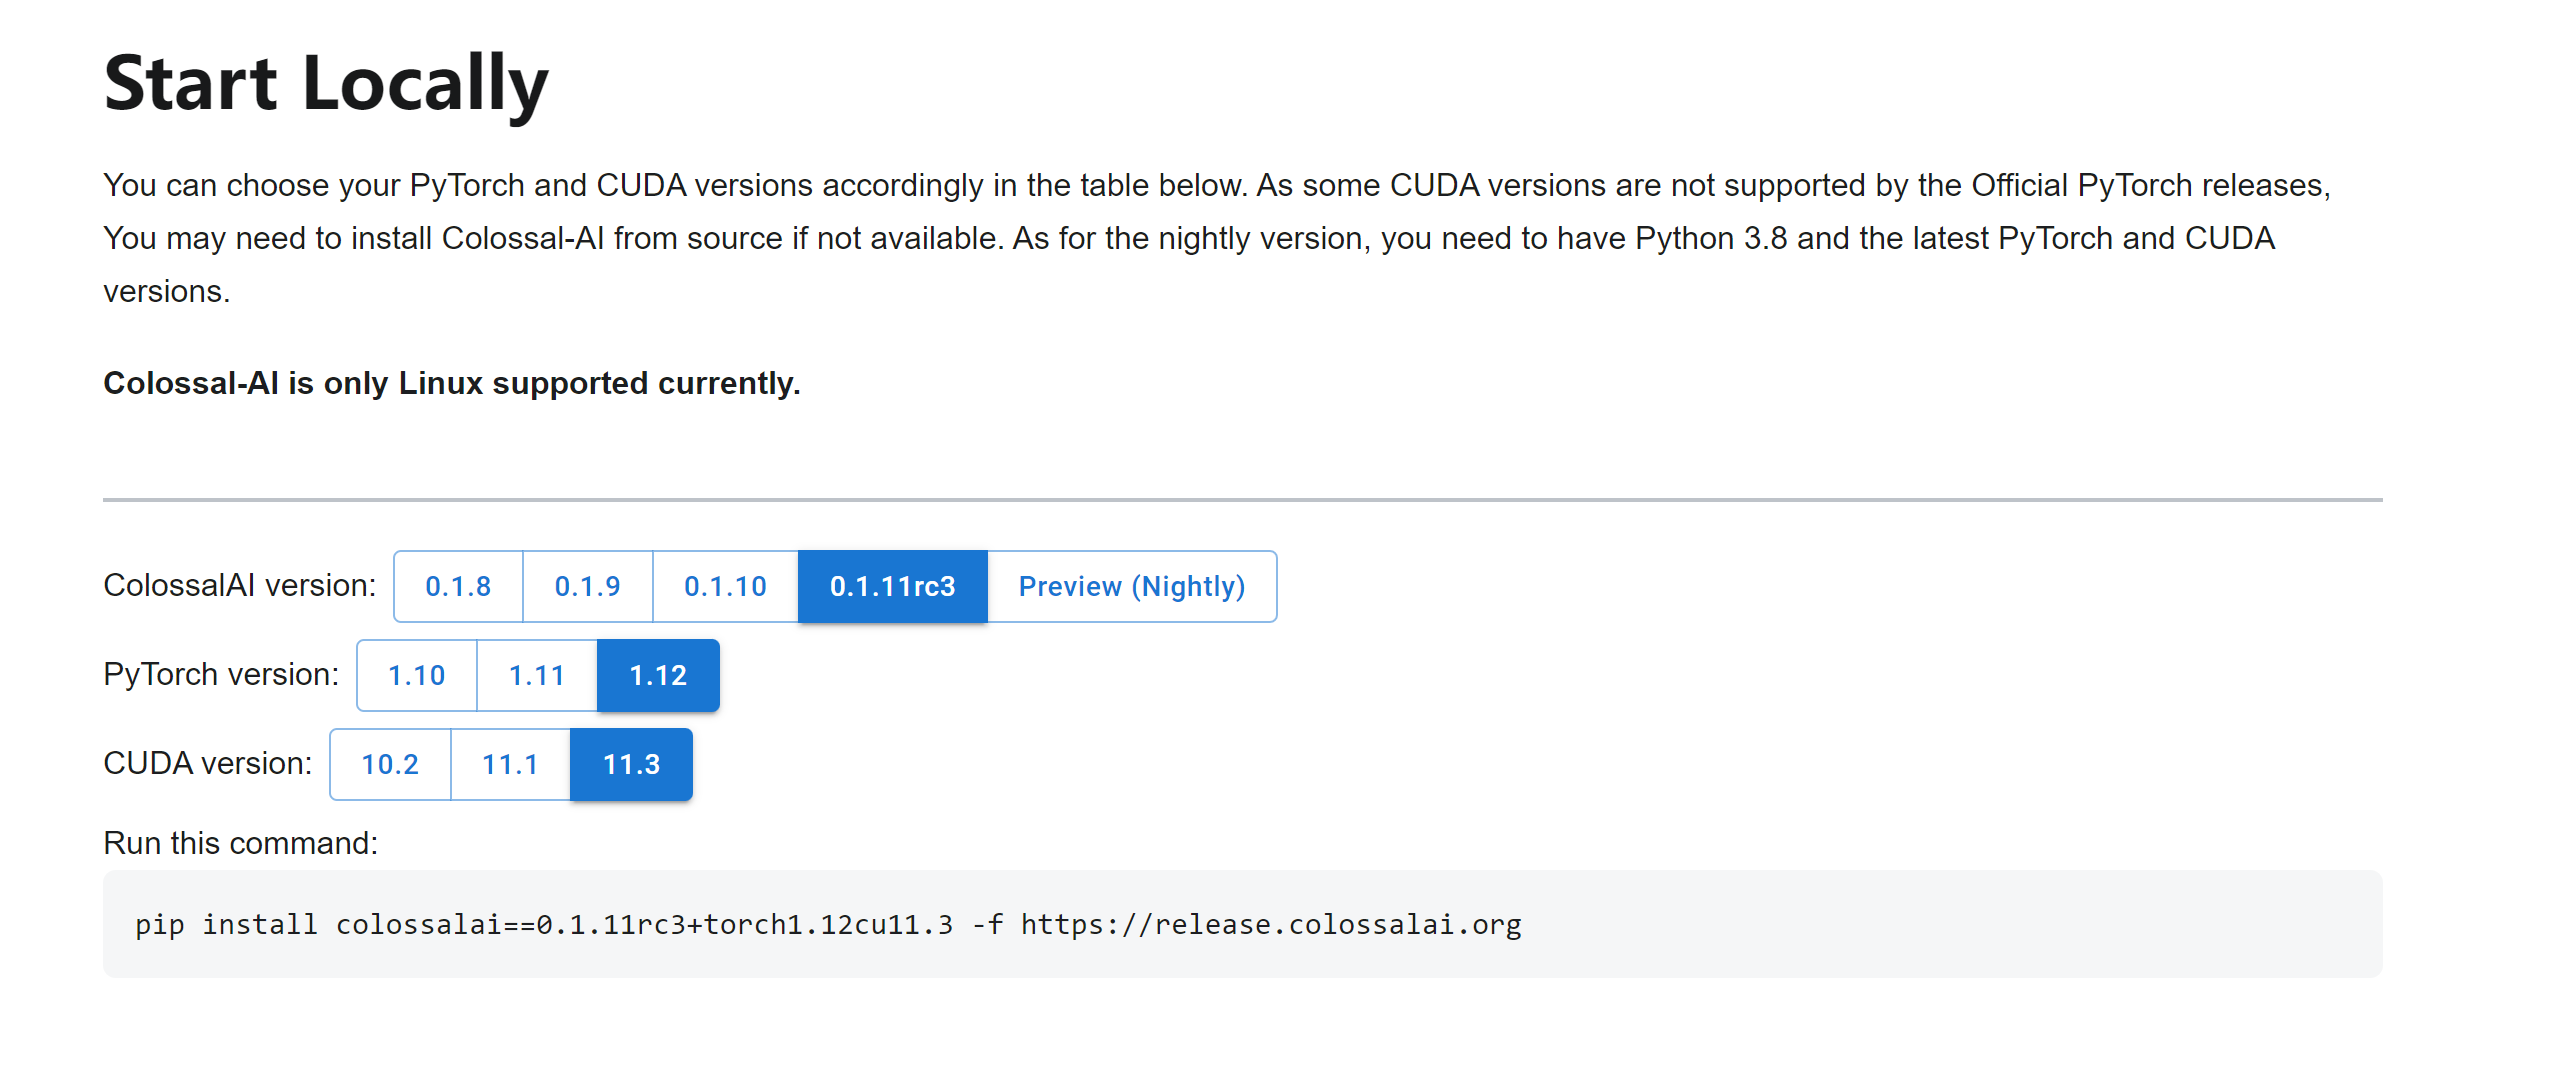Select ColossalAI version 0.1.9
This screenshot has height=1069, width=2558.
(x=588, y=587)
